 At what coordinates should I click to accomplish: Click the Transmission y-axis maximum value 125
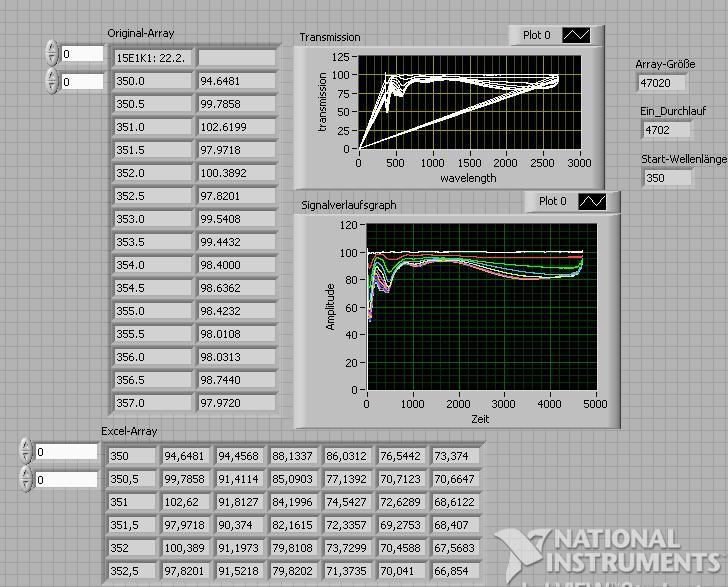point(340,57)
